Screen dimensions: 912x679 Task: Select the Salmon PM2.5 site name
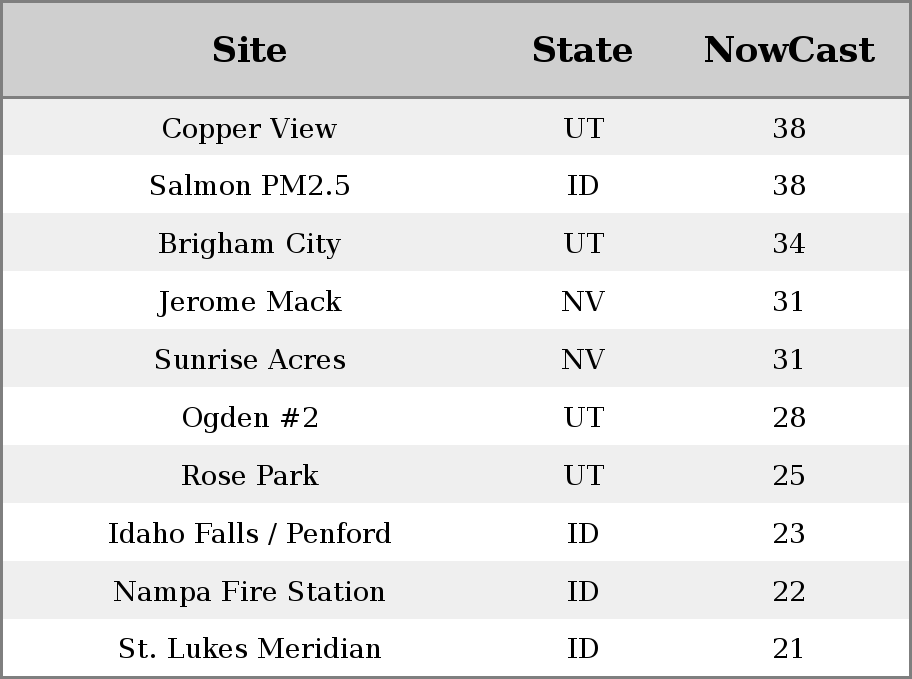(x=250, y=186)
